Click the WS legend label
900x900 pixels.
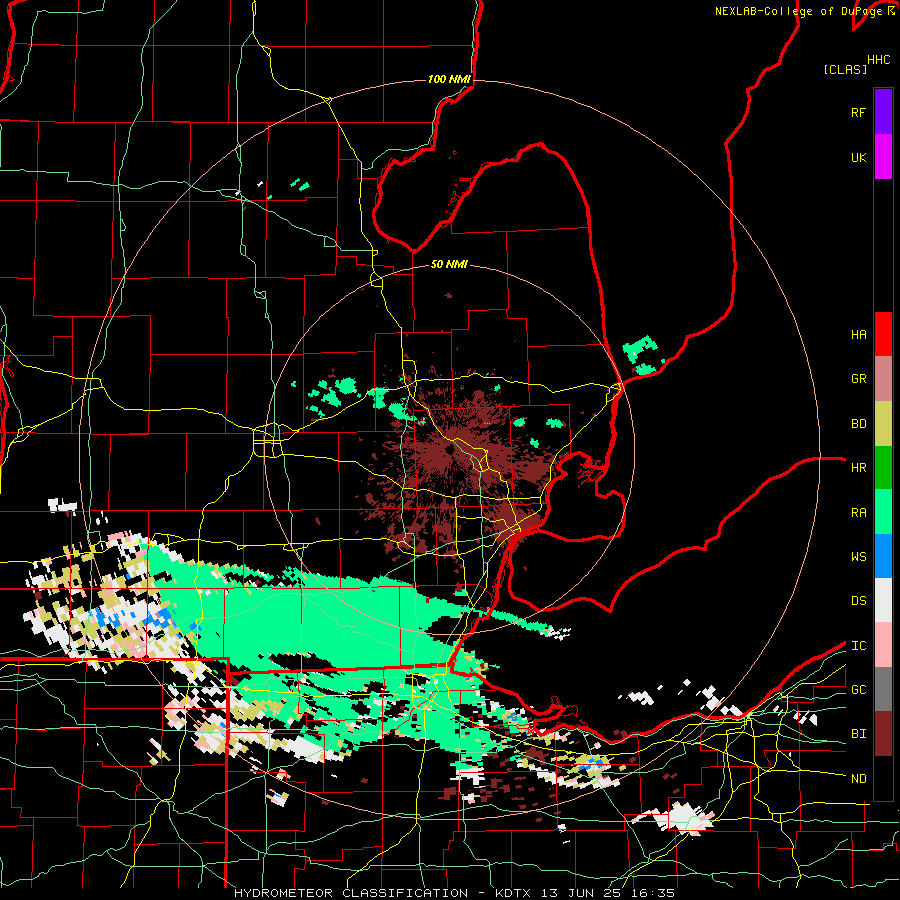tap(858, 557)
